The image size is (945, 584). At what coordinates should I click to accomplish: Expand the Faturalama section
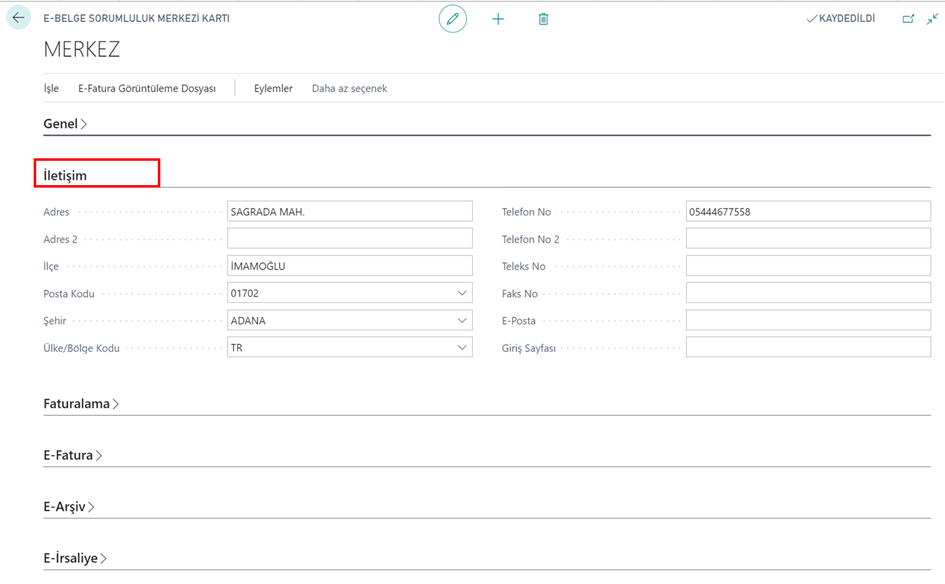81,404
